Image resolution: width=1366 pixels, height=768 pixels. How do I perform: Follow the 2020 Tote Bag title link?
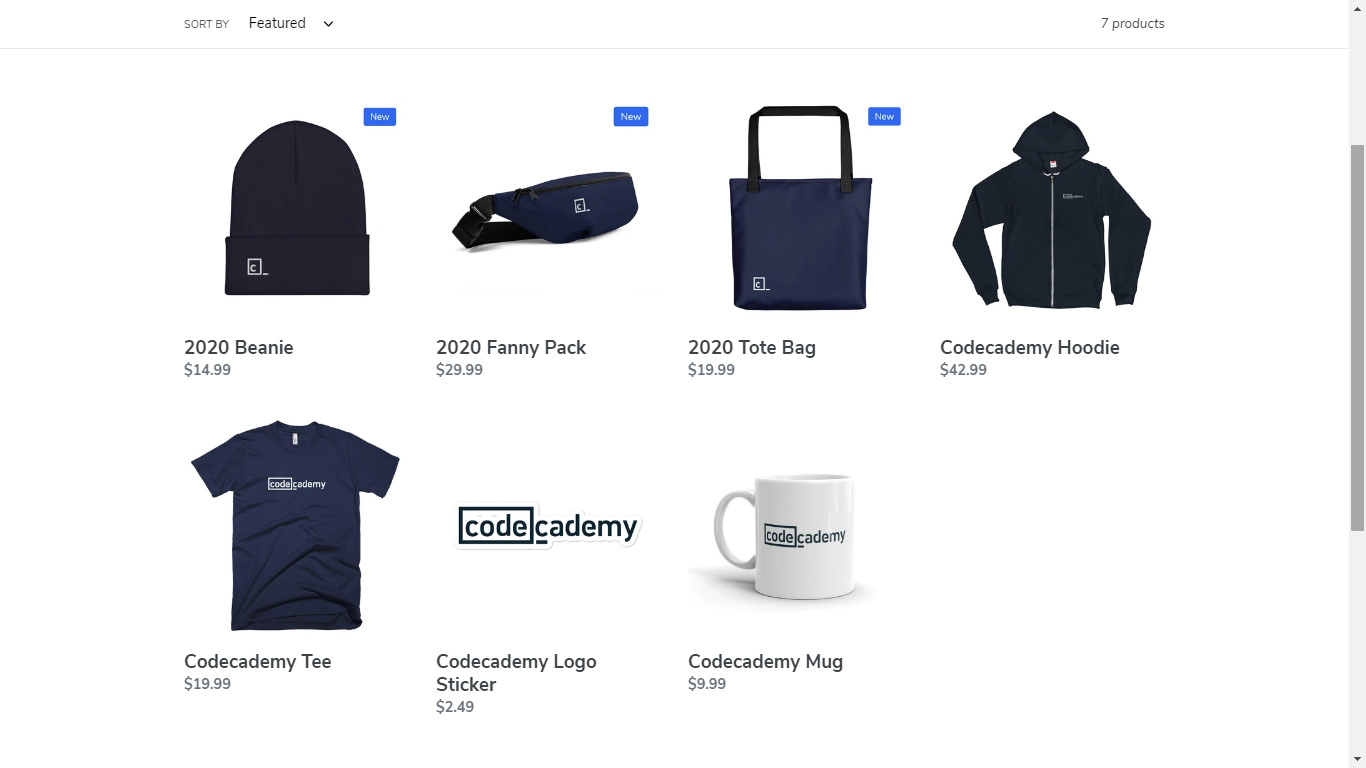click(752, 348)
